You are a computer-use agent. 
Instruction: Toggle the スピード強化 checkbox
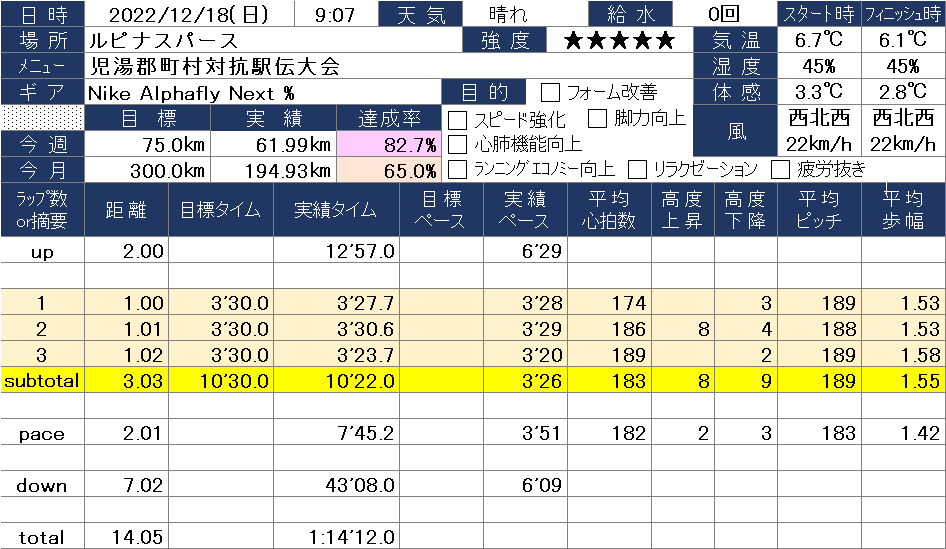tap(457, 120)
